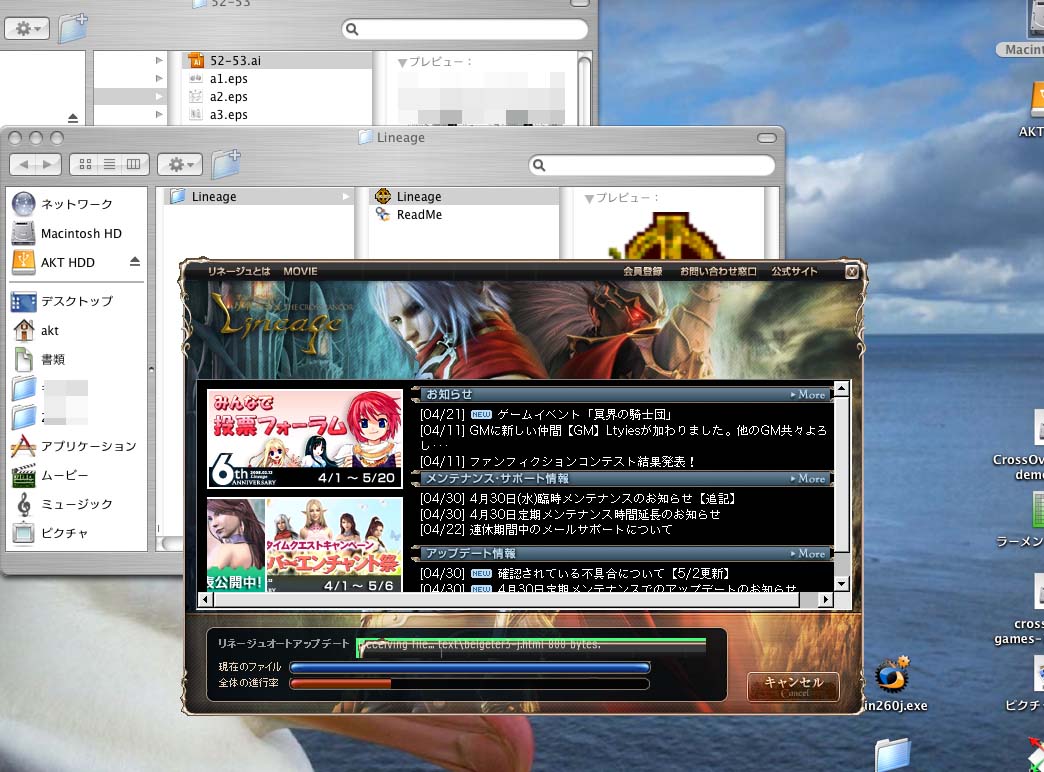Switch Lineage Finder to icon view
This screenshot has width=1044, height=772.
pyautogui.click(x=85, y=164)
